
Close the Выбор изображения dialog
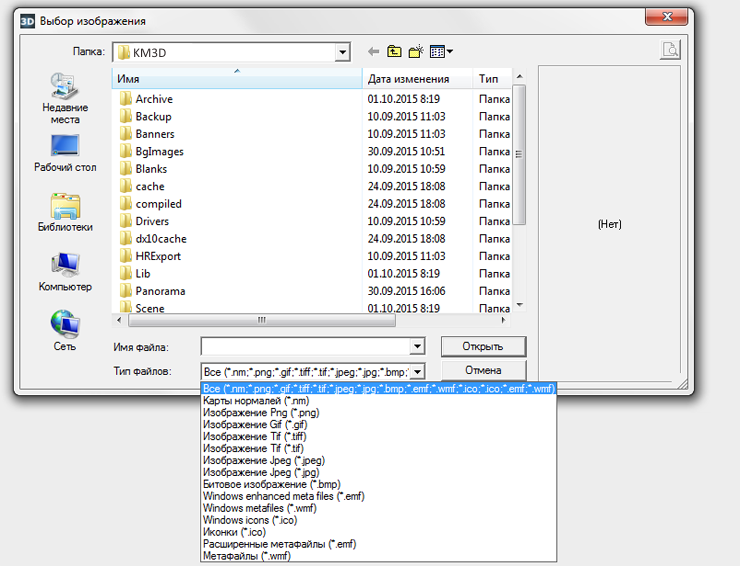(667, 16)
